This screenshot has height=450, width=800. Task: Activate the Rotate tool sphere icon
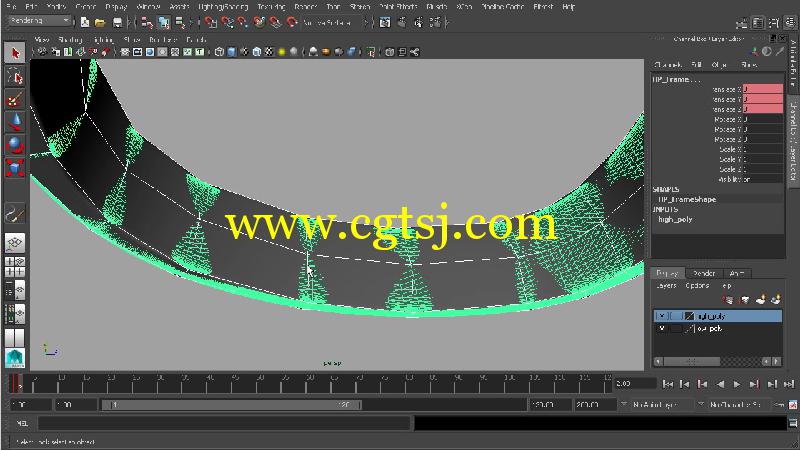[x=15, y=145]
